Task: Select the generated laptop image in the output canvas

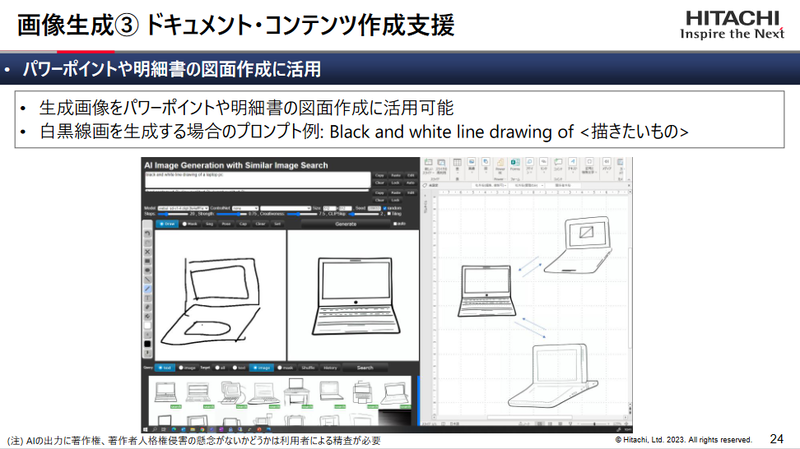Action: [x=354, y=296]
